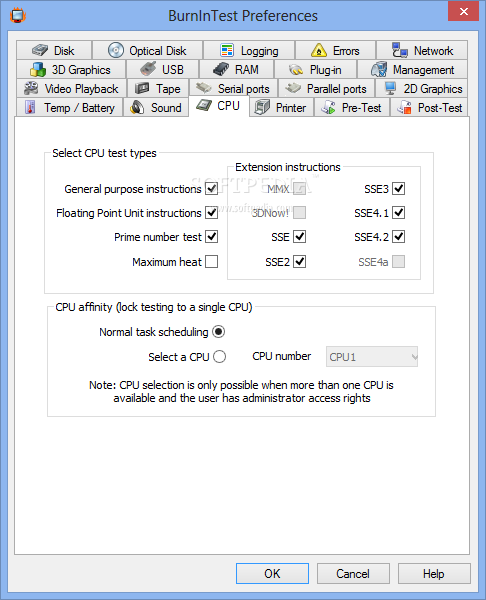Click the hard drive icon on Disk tab
Image resolution: width=486 pixels, height=600 pixels.
point(40,50)
